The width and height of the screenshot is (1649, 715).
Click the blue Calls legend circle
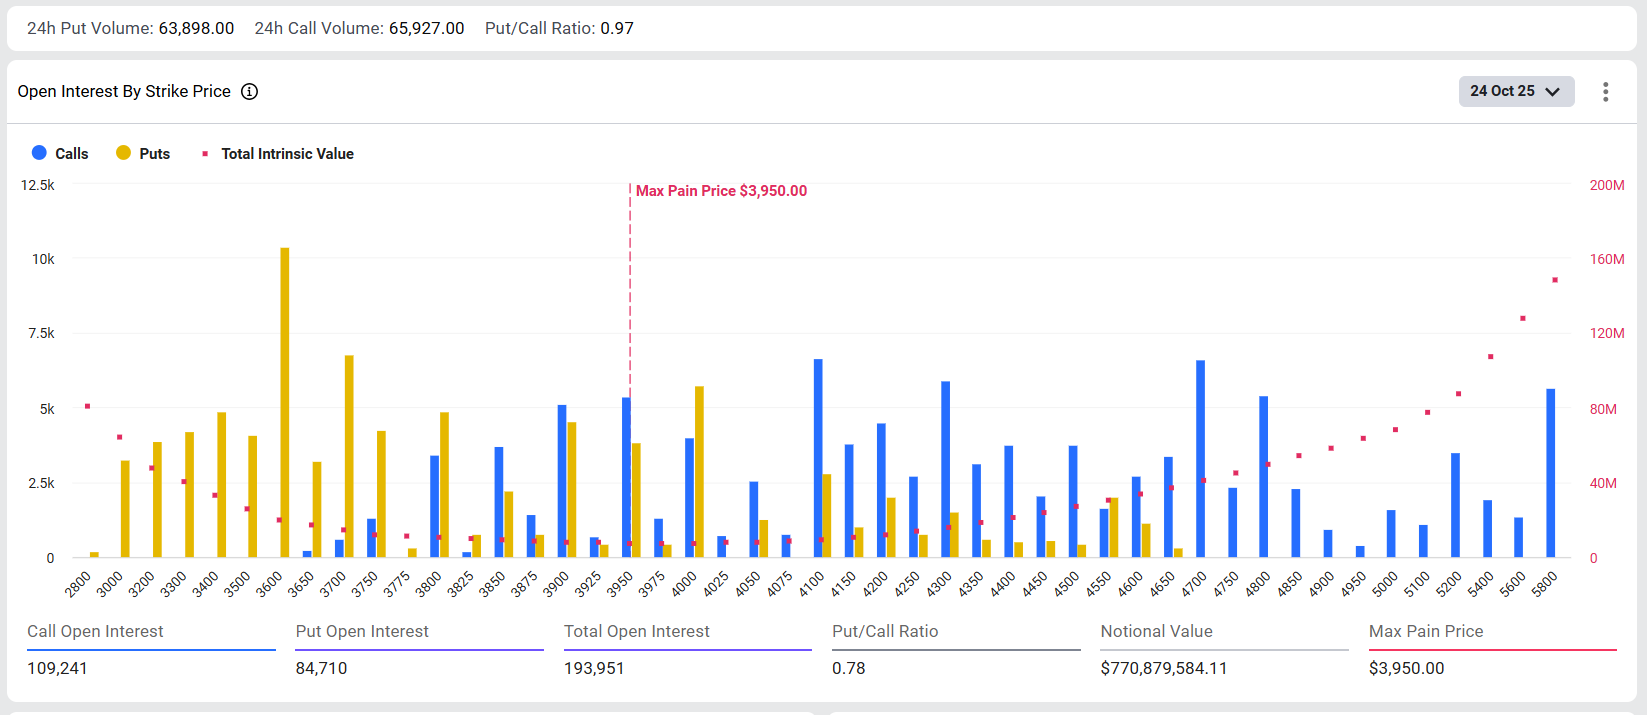point(39,153)
